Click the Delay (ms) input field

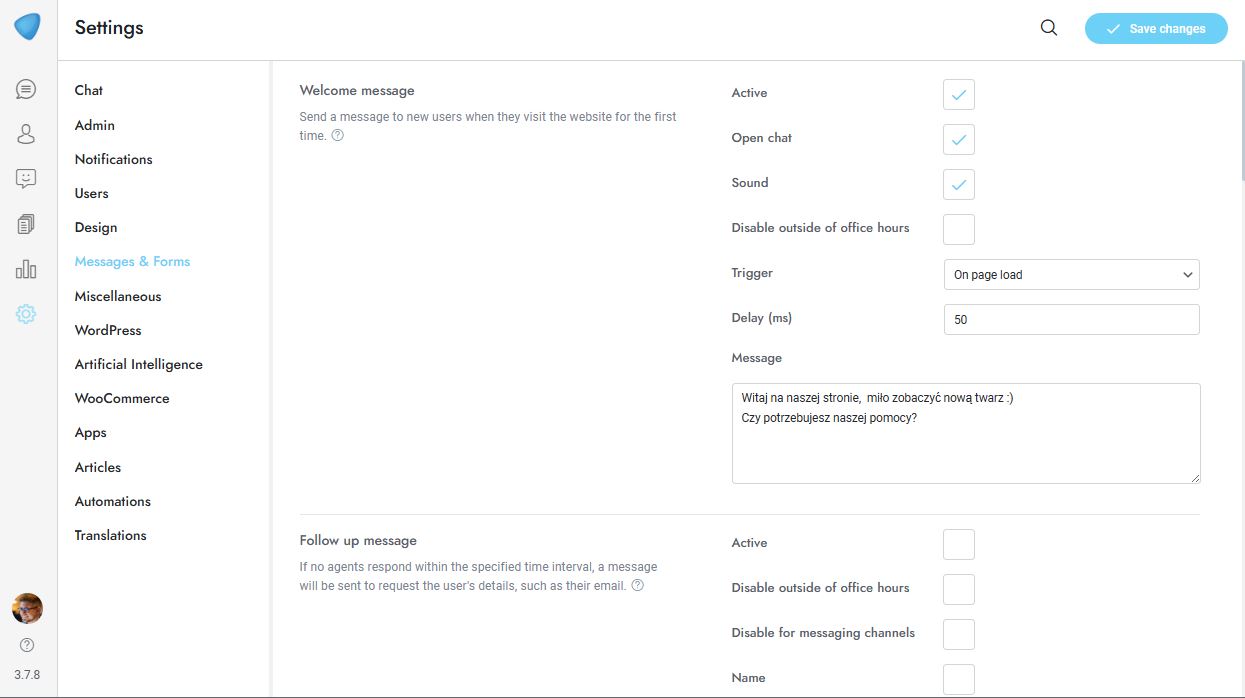coord(1071,319)
